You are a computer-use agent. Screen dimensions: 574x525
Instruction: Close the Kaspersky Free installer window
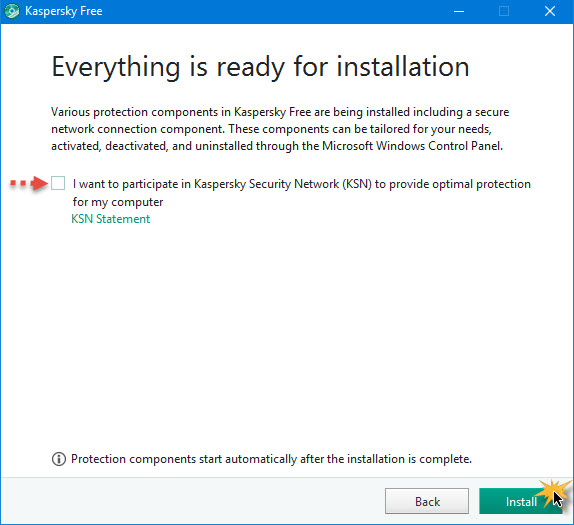pyautogui.click(x=550, y=11)
